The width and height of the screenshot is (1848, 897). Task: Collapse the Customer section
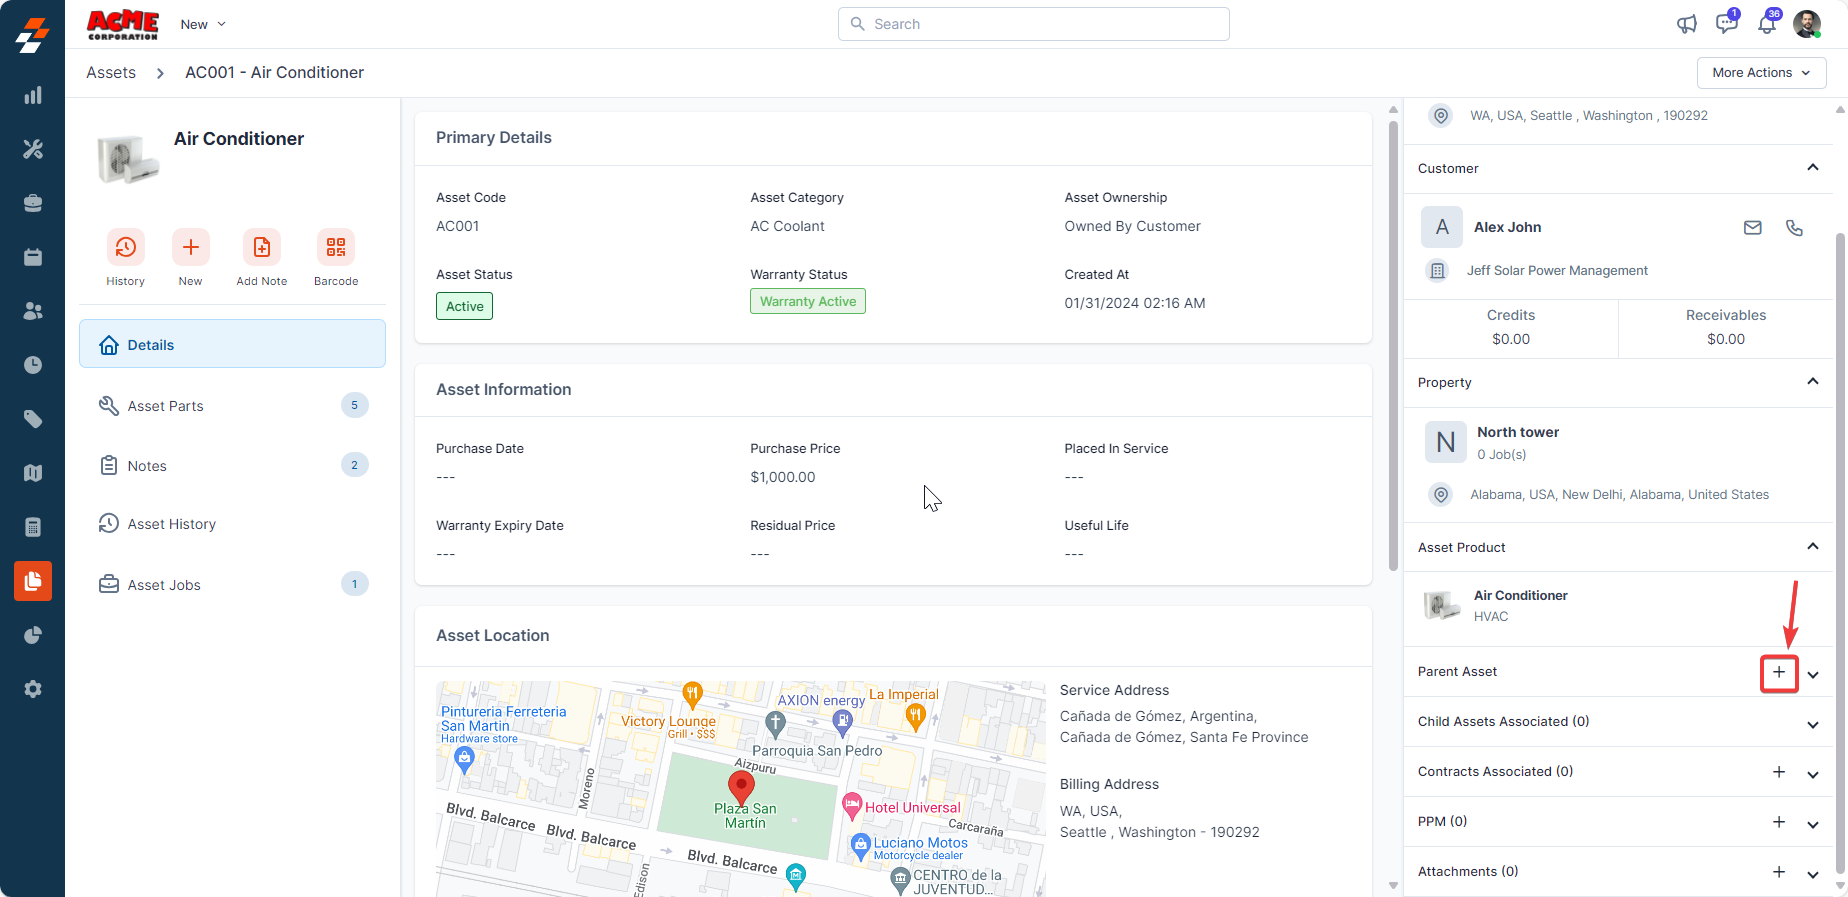pyautogui.click(x=1812, y=168)
